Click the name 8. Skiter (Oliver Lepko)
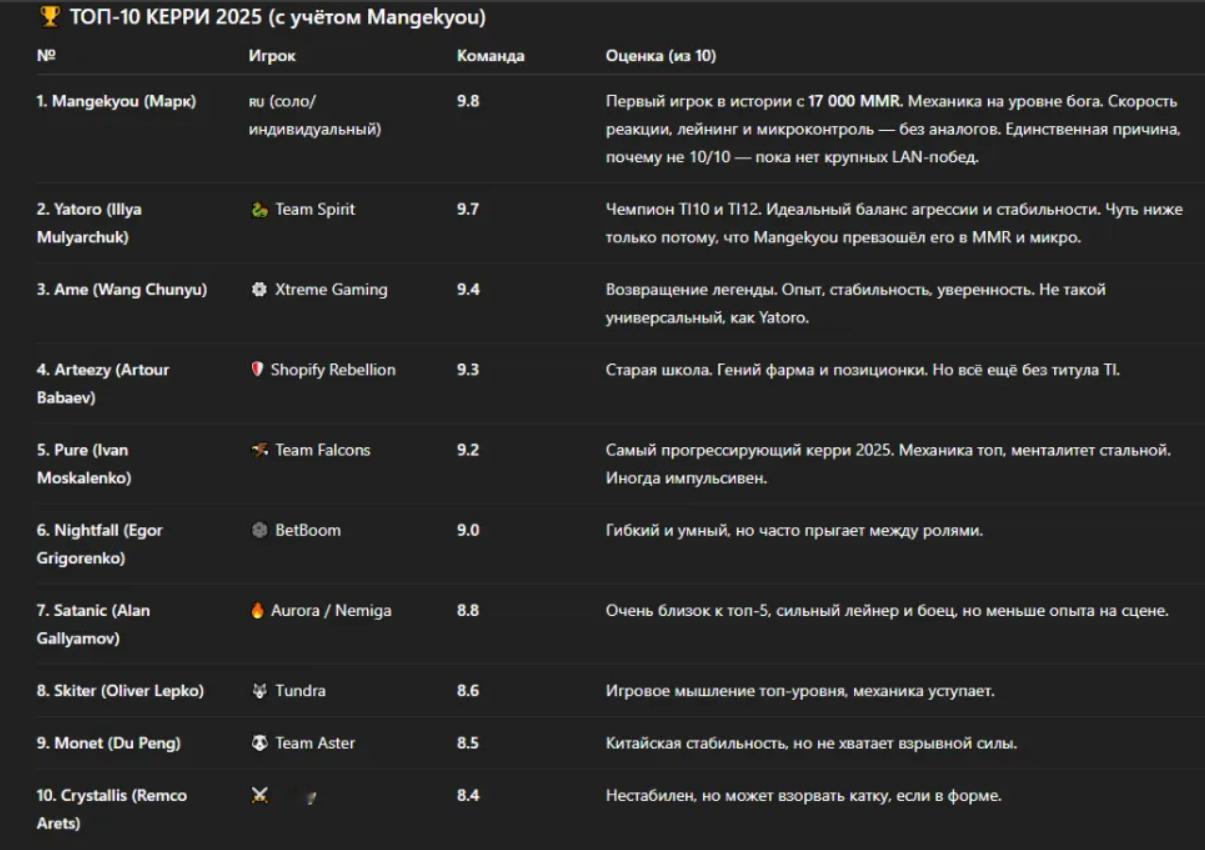The height and width of the screenshot is (850, 1205). point(120,691)
